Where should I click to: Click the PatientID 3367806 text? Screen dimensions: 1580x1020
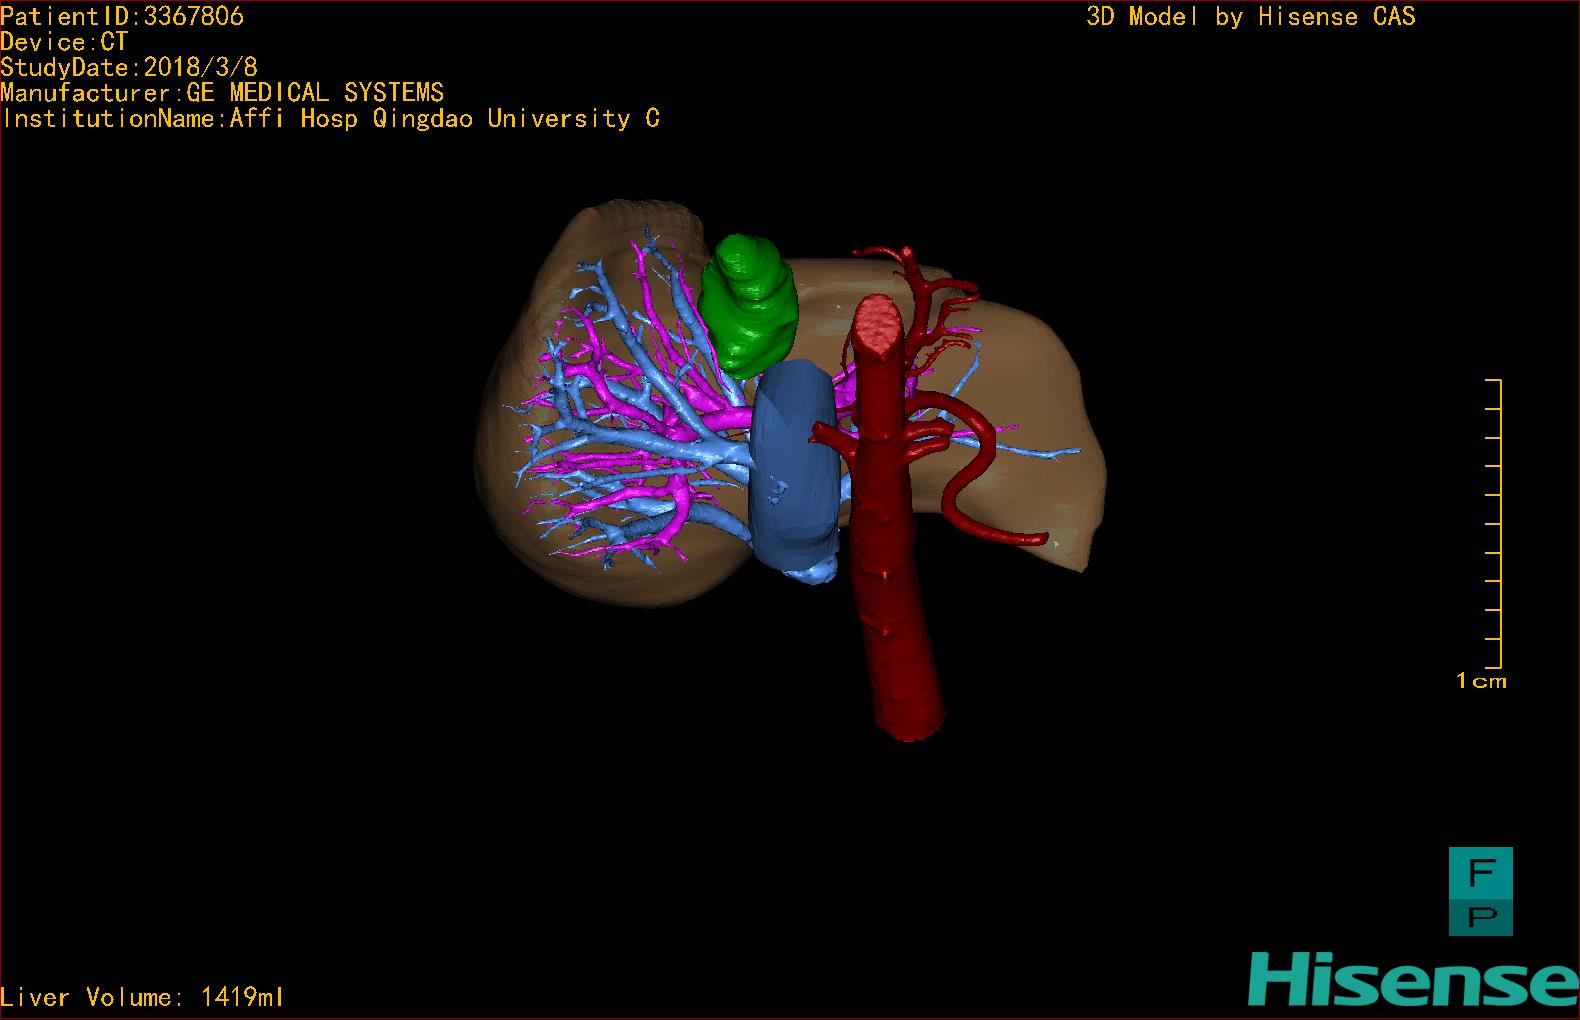point(122,16)
